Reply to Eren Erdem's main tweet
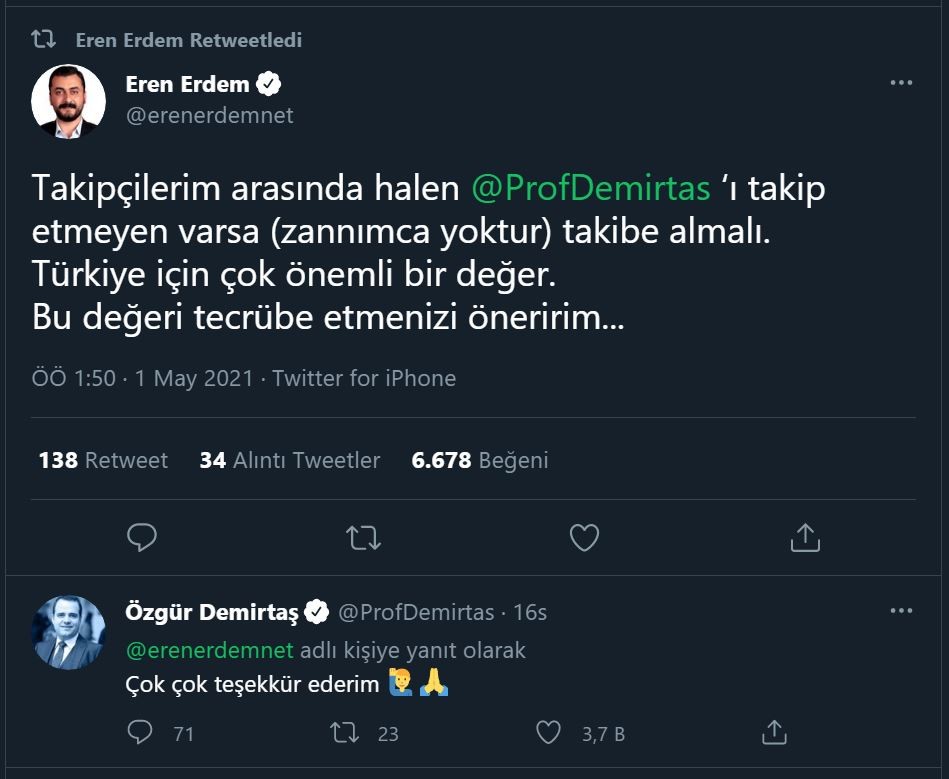Screen dimensions: 949x779 click(x=143, y=538)
